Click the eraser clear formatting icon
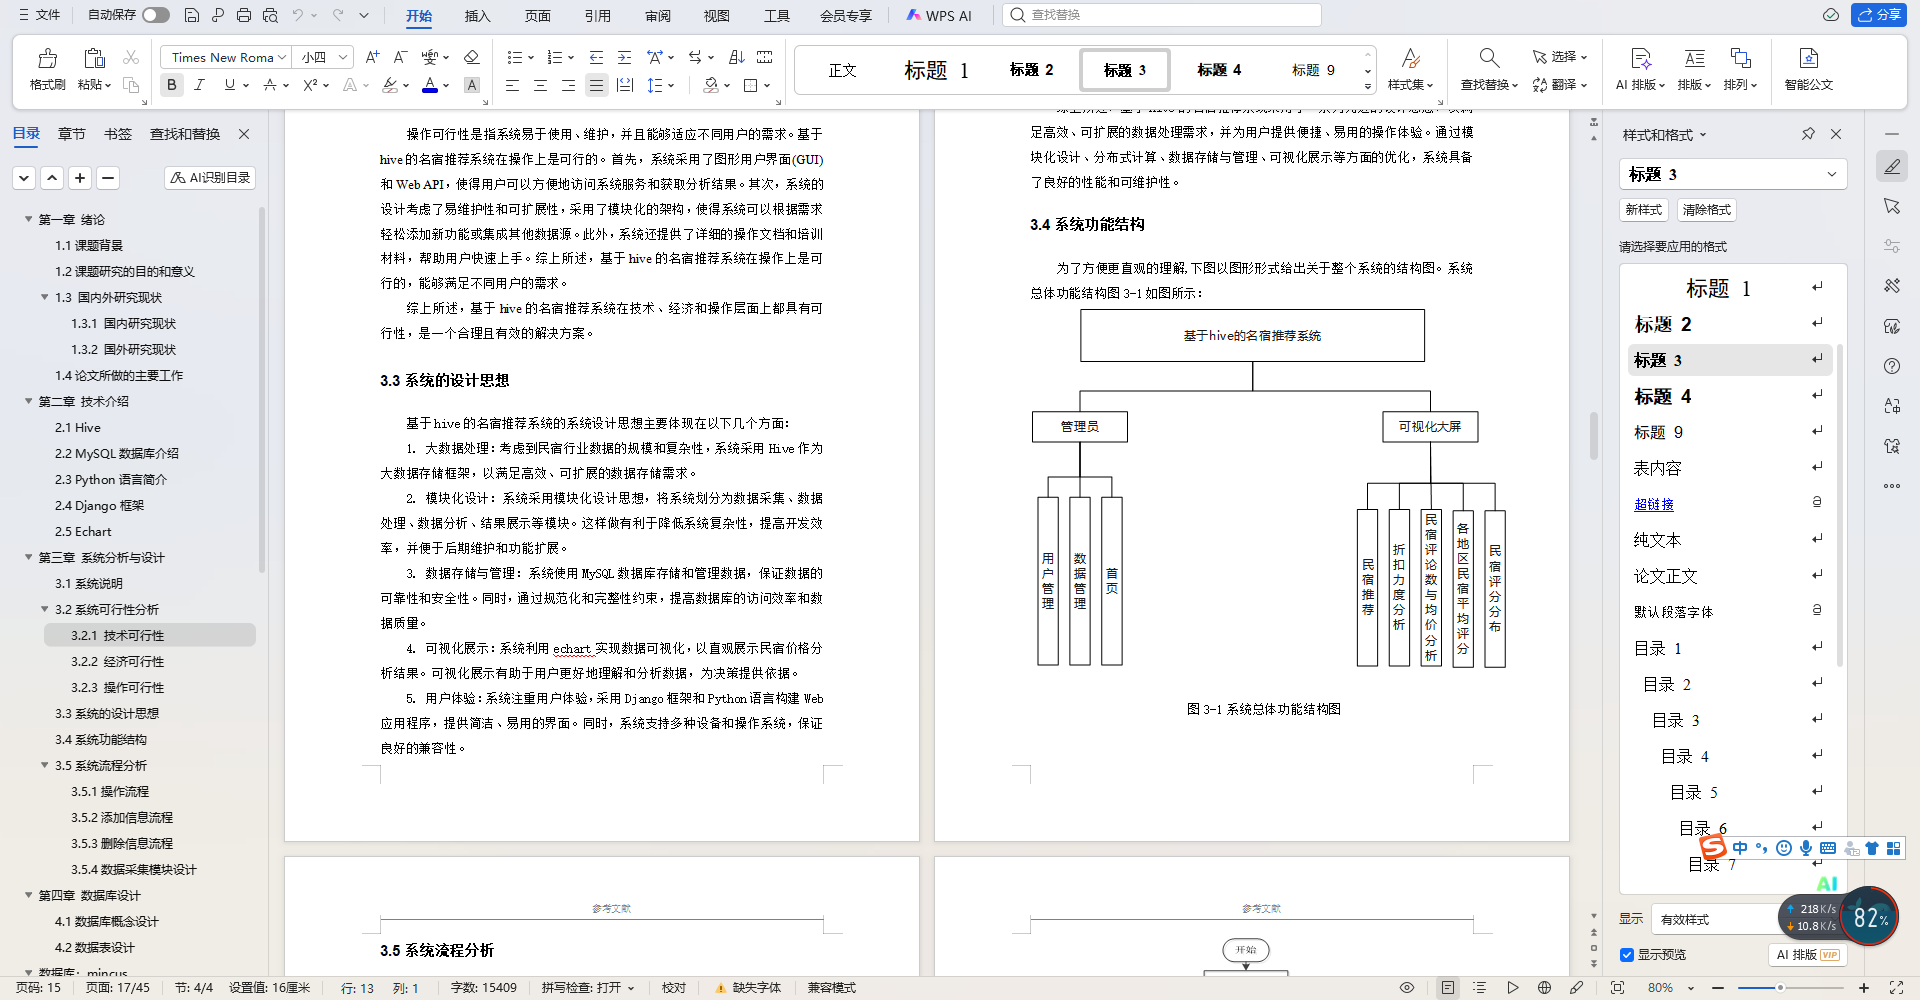The height and width of the screenshot is (1000, 1920). [472, 57]
